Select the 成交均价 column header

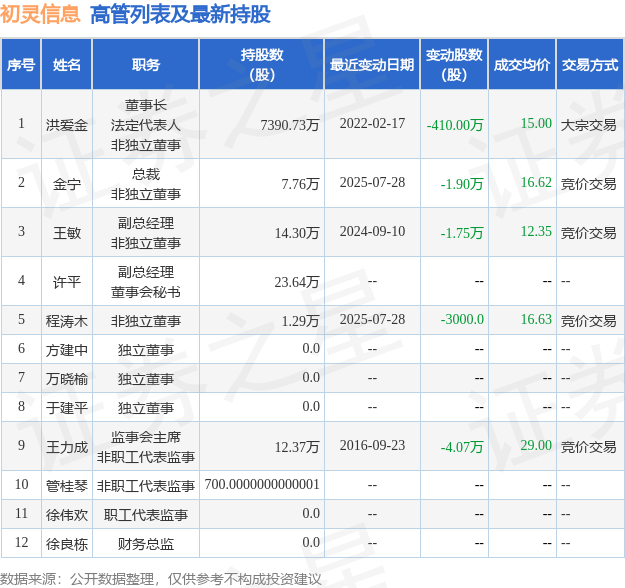(522, 65)
